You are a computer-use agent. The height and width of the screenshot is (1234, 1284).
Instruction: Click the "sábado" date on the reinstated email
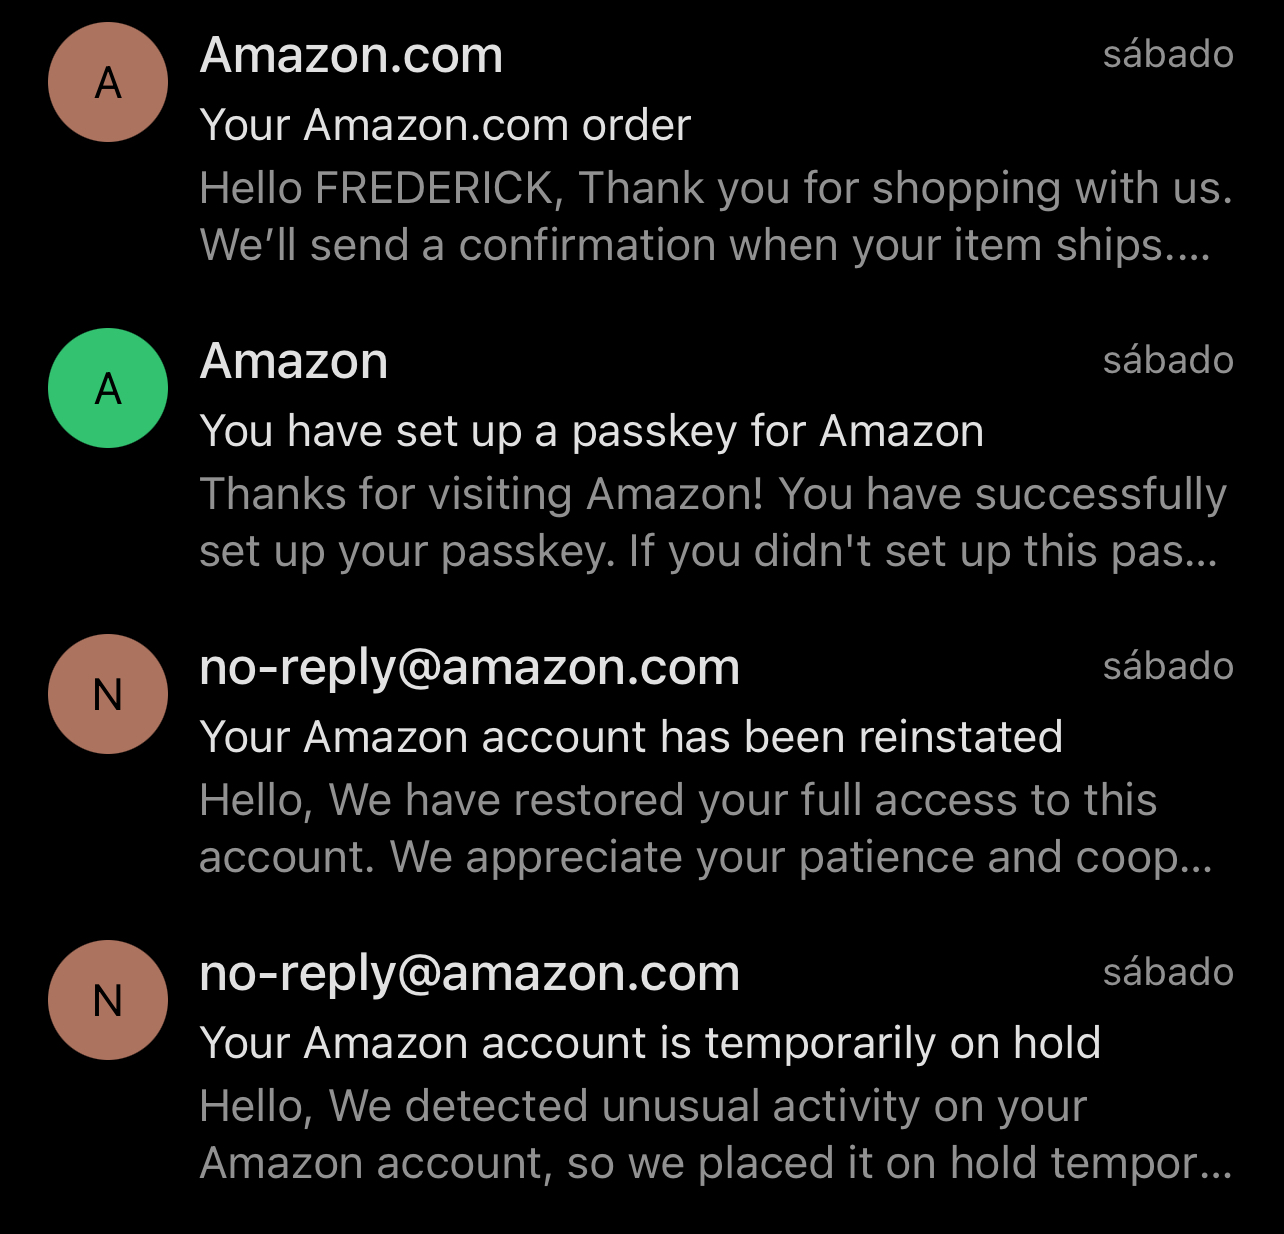click(x=1167, y=666)
